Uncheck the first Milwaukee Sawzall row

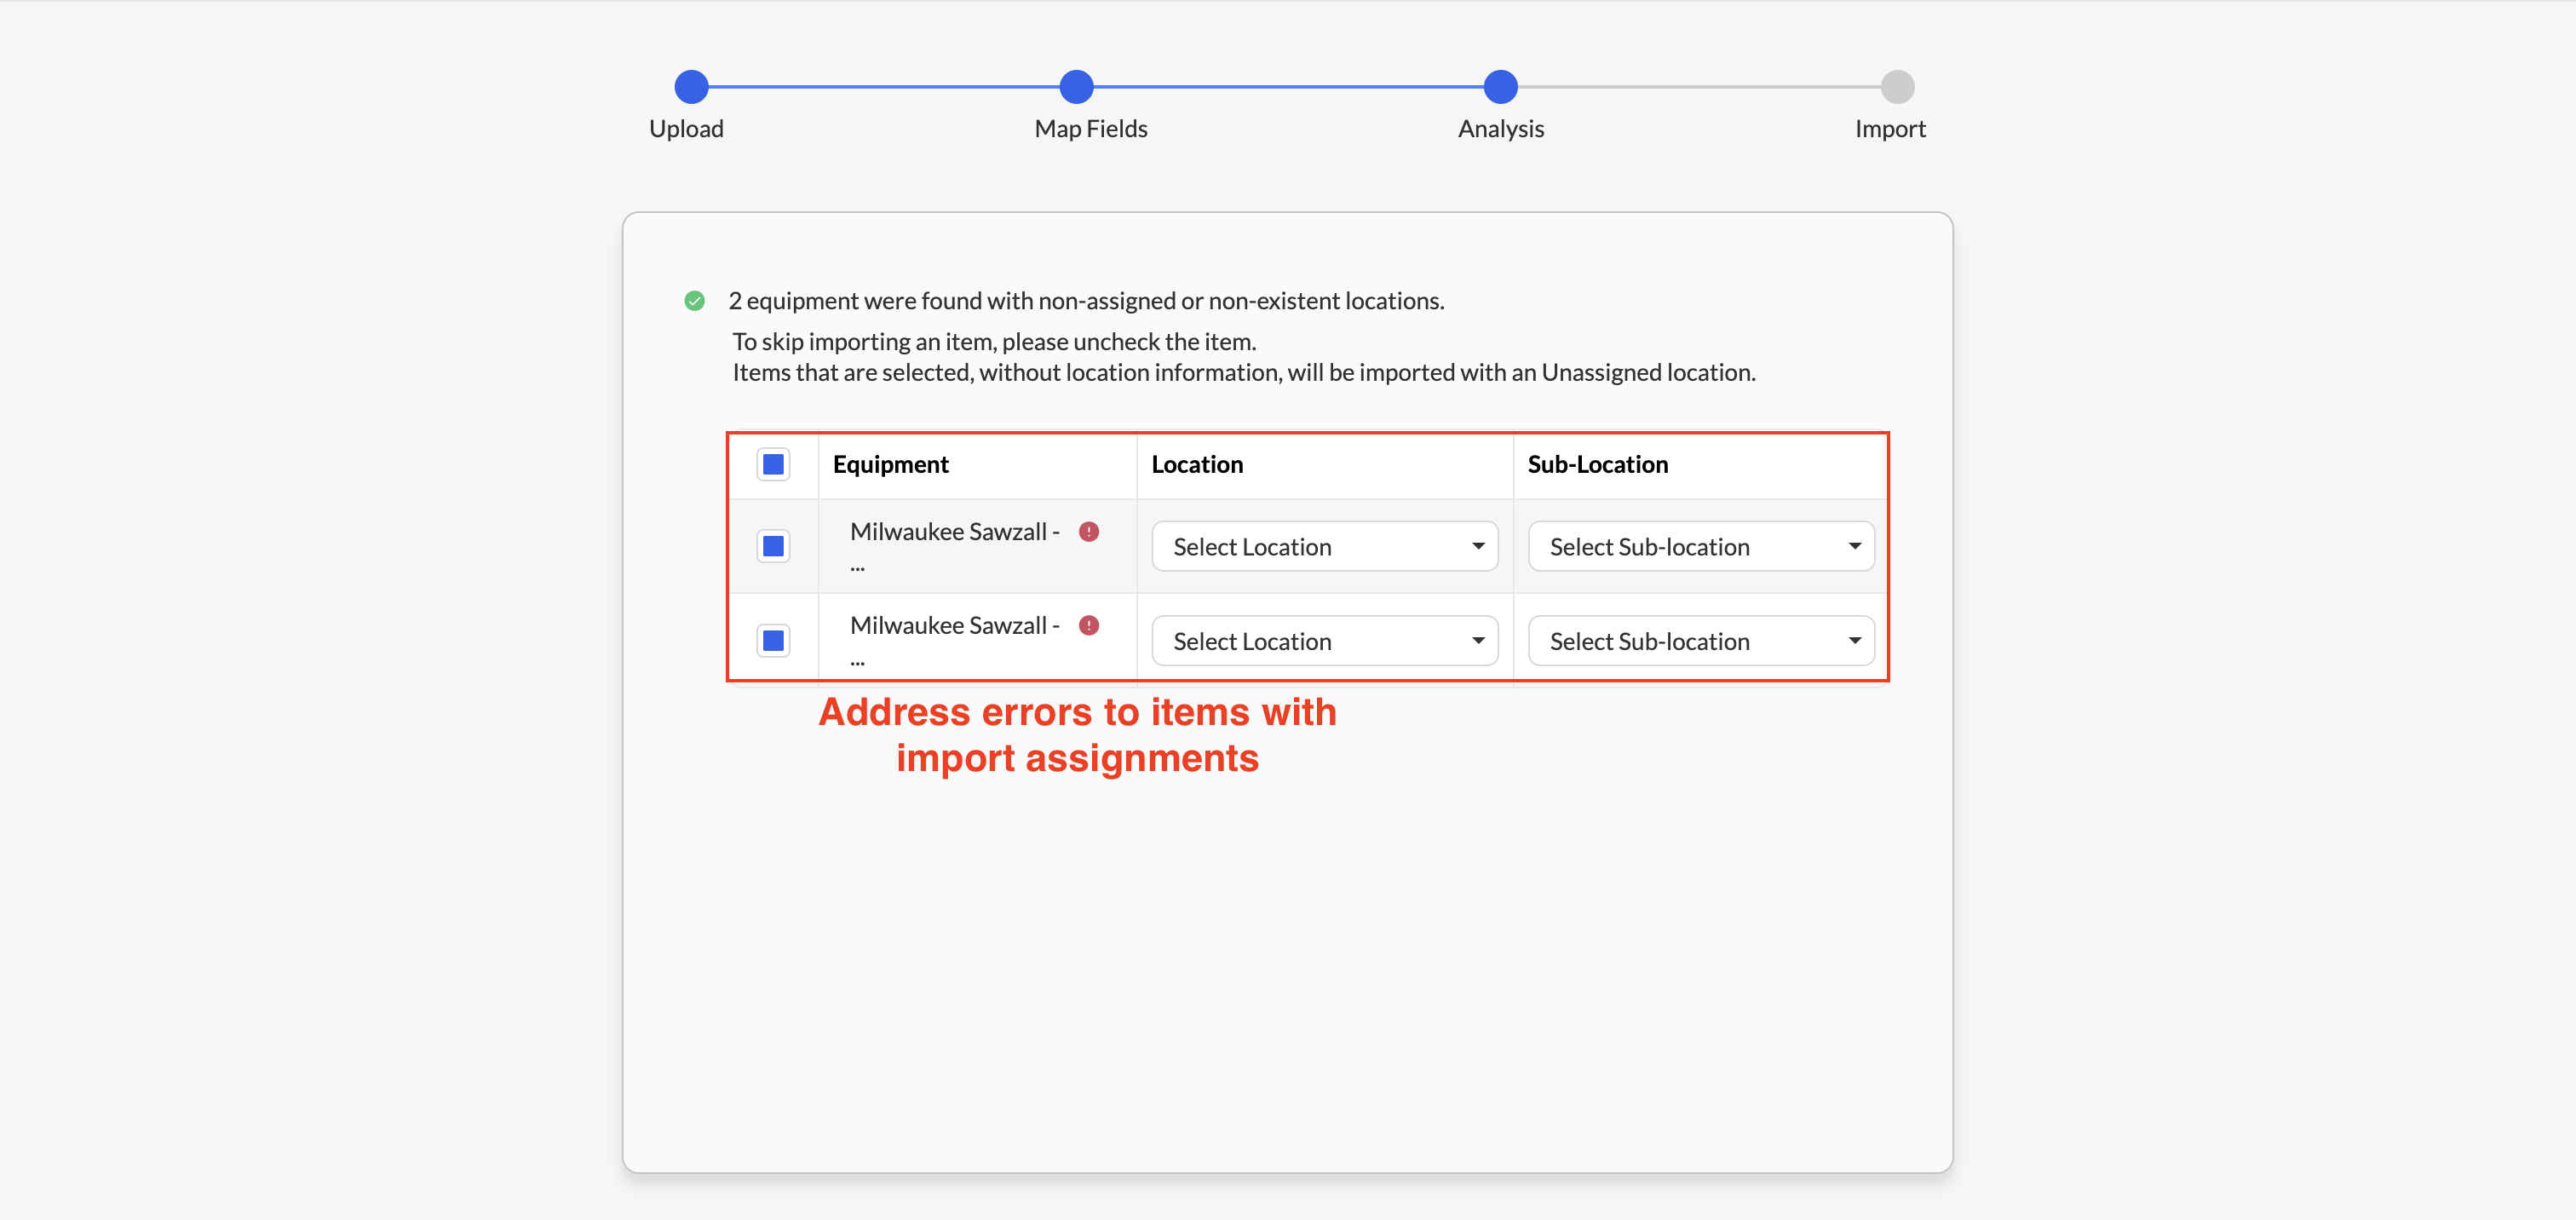click(773, 546)
